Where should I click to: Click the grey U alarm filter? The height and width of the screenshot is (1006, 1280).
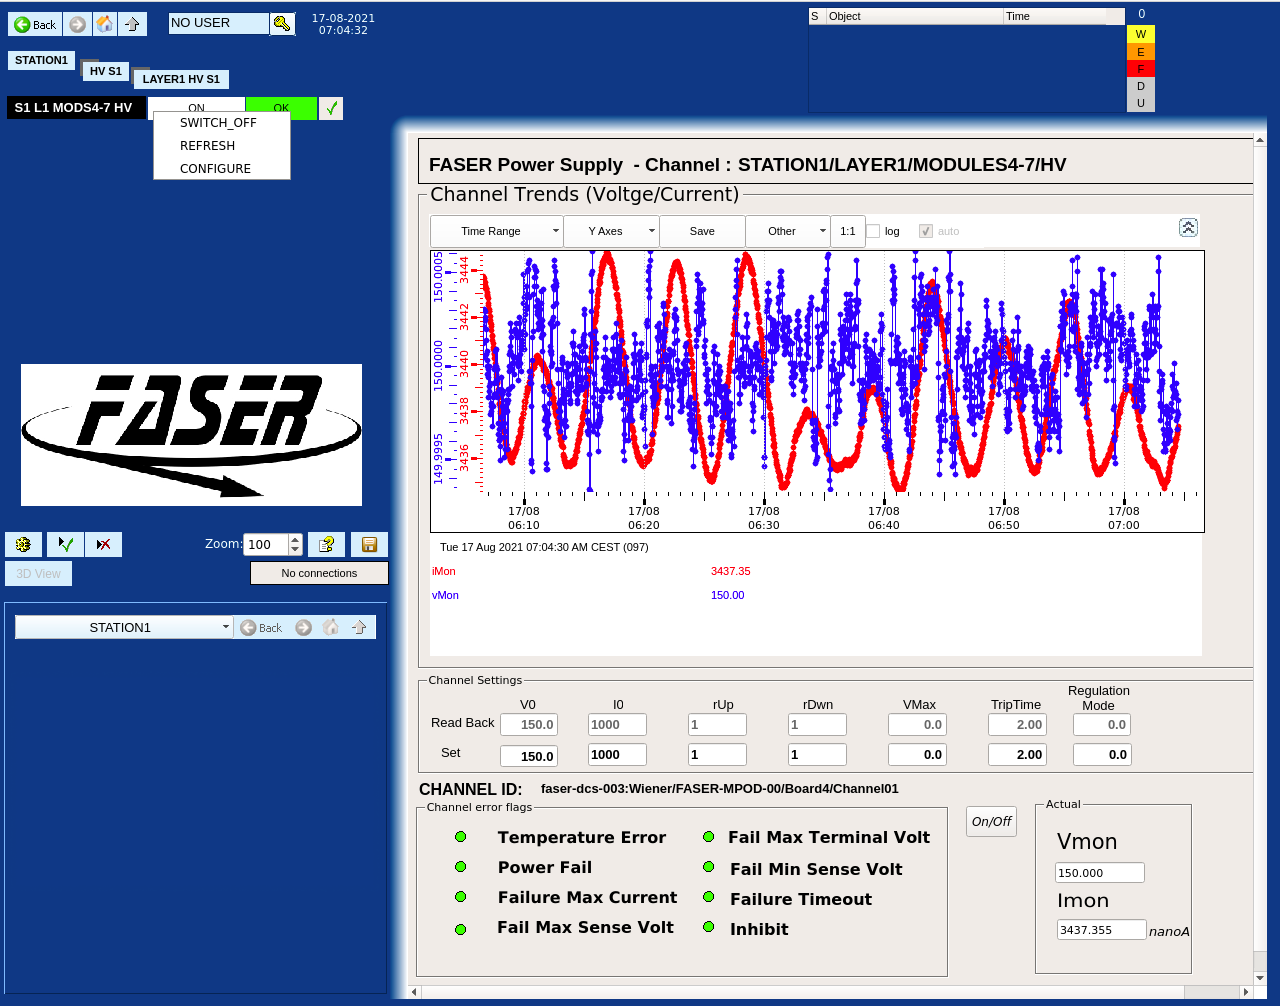[x=1141, y=103]
